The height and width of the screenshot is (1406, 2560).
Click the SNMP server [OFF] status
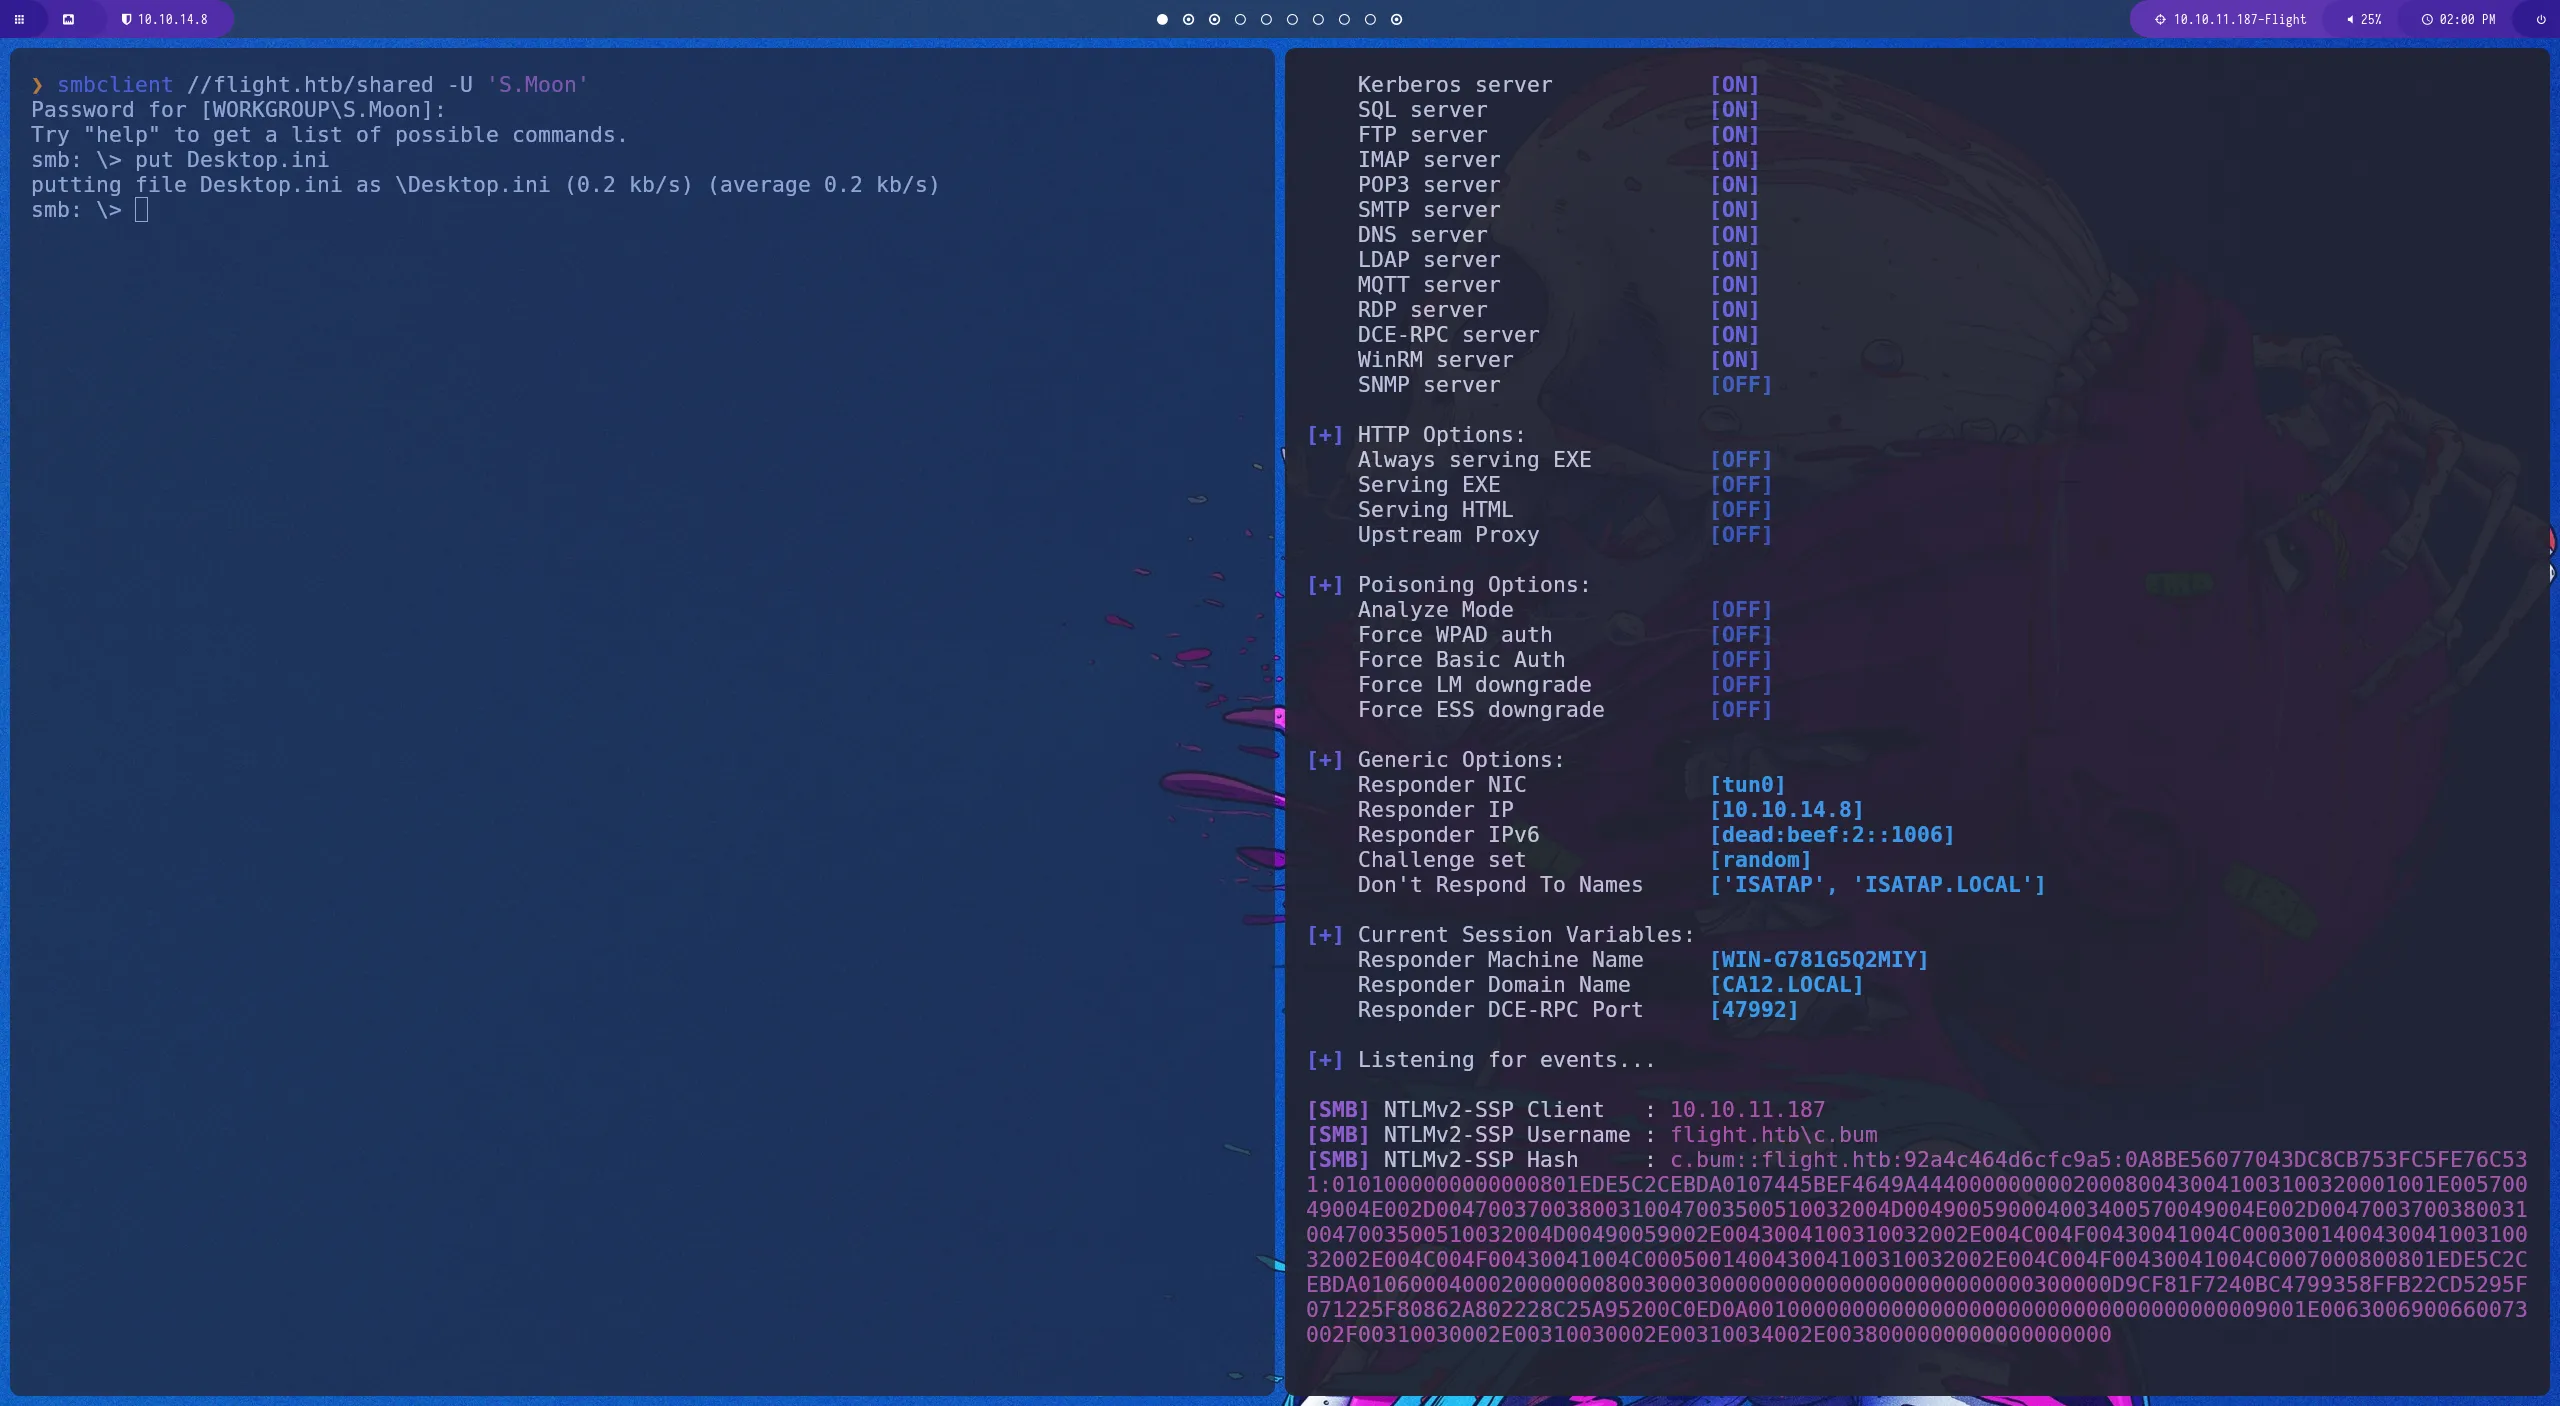pyautogui.click(x=1740, y=385)
